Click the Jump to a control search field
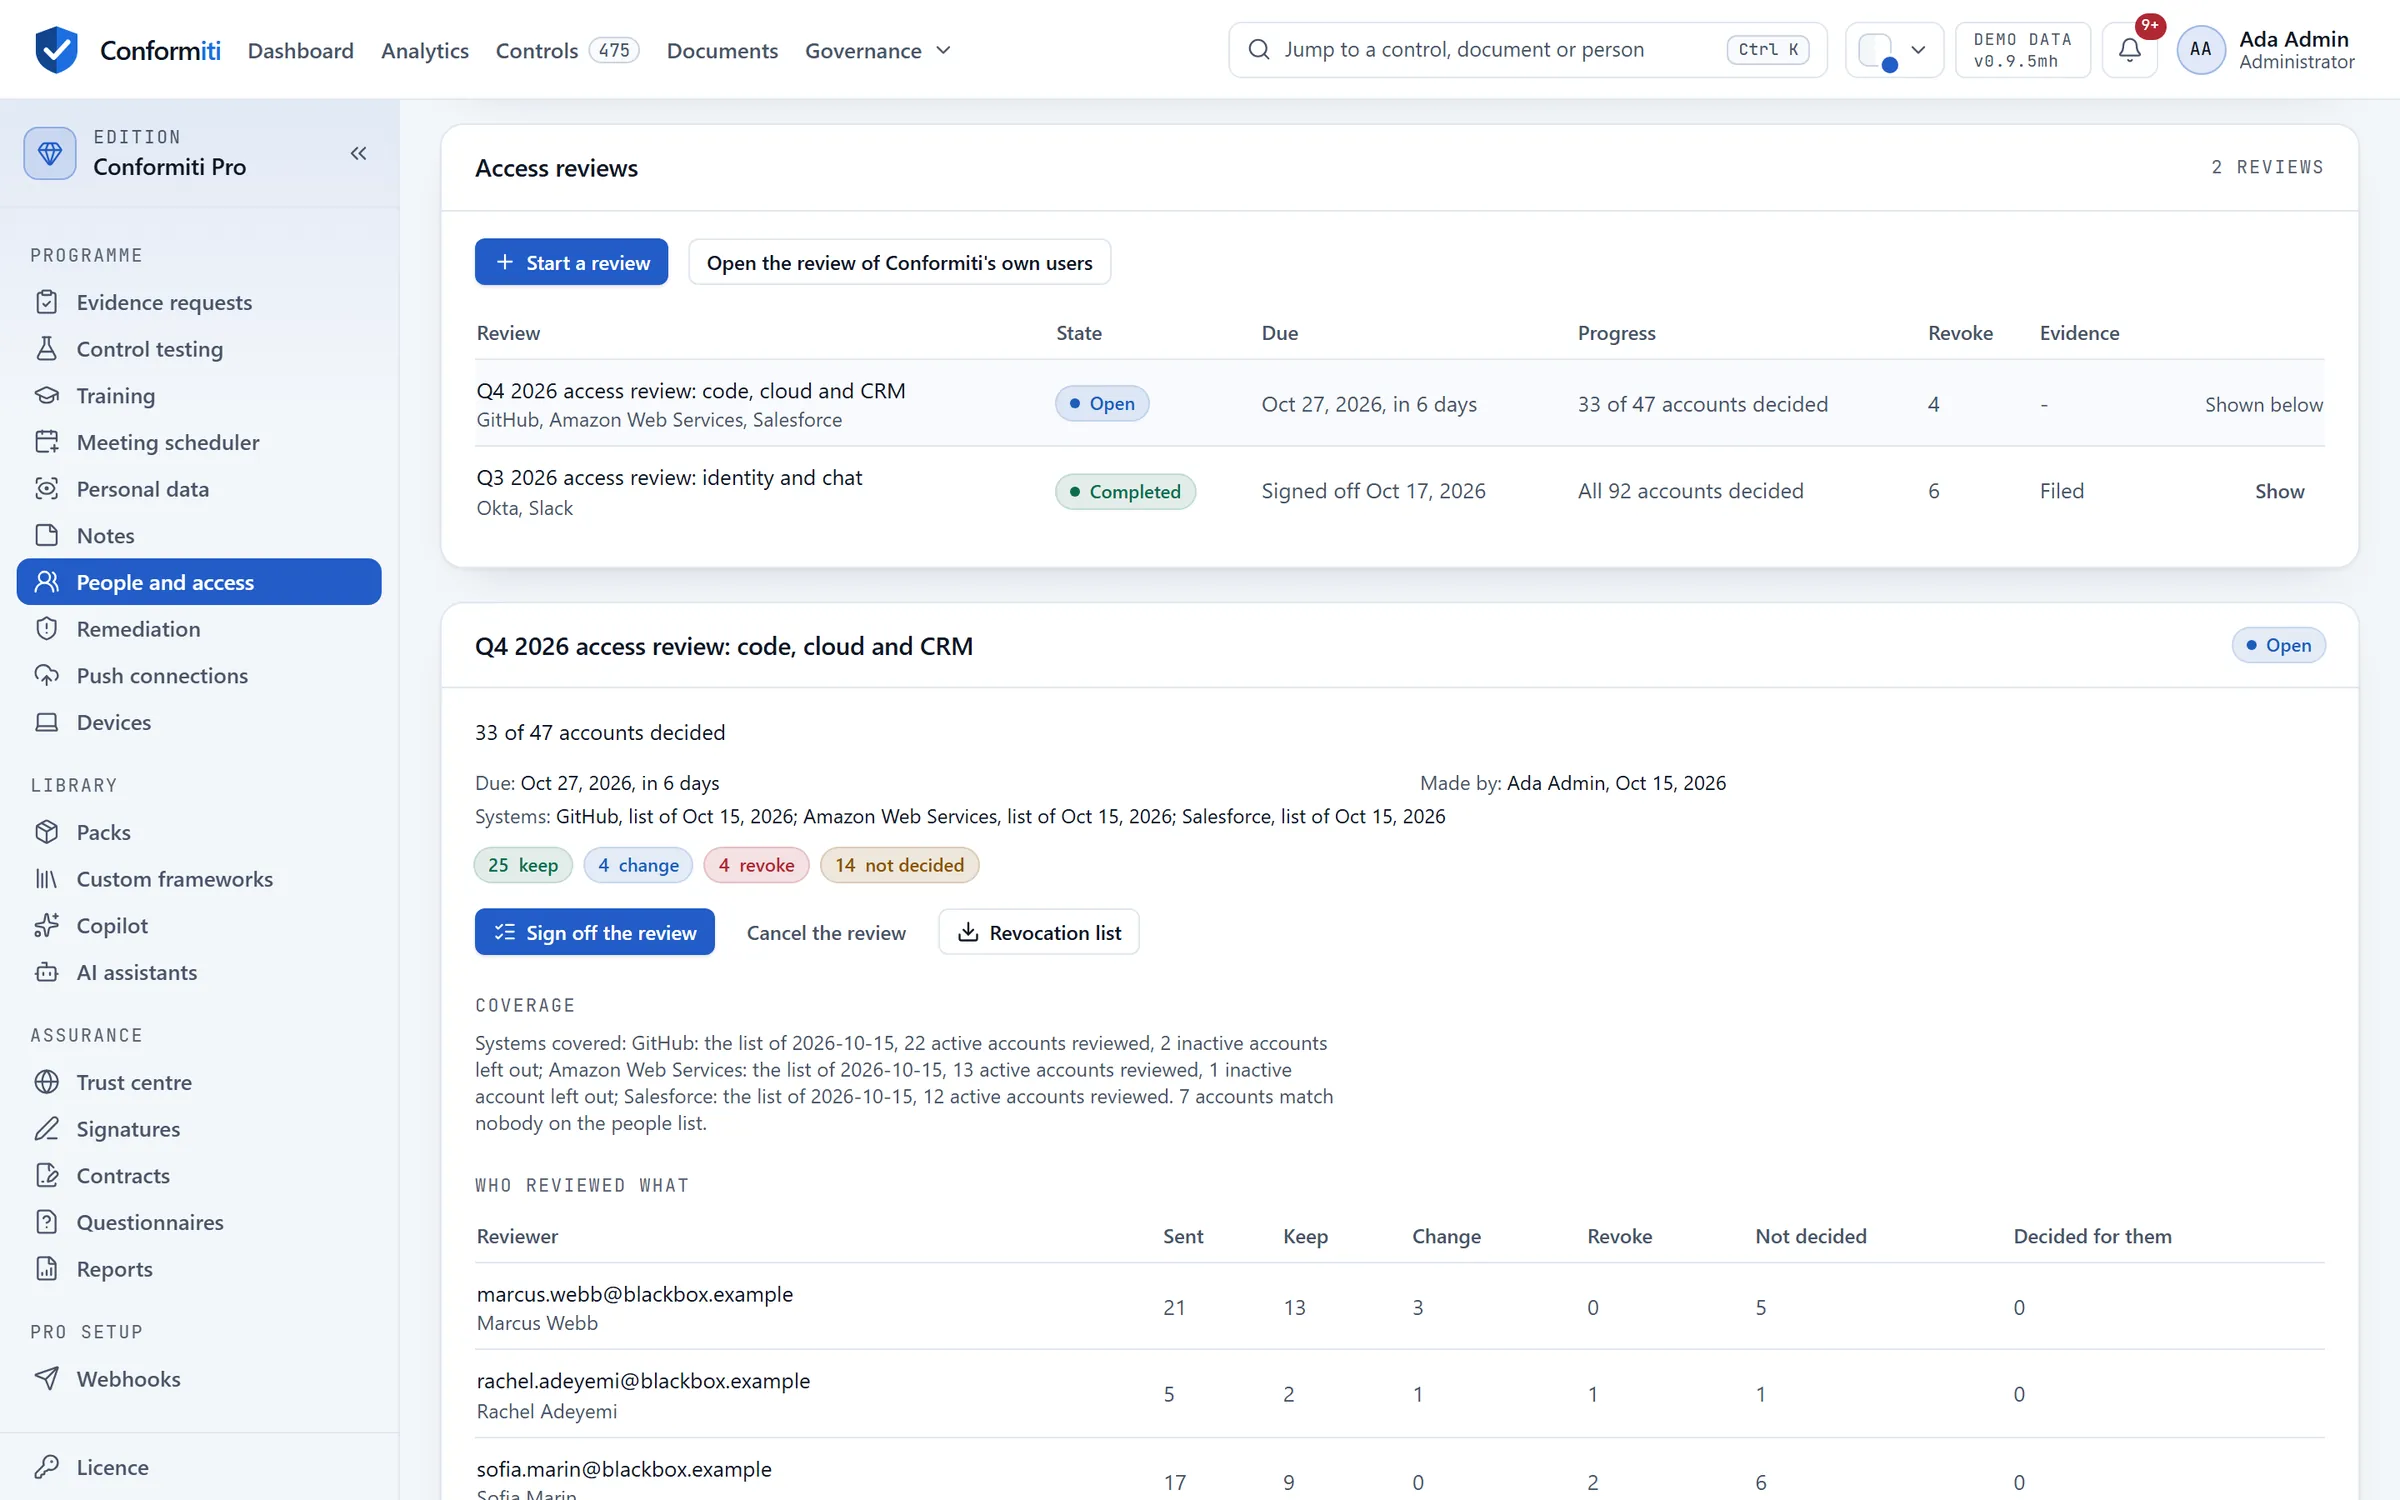 1527,49
